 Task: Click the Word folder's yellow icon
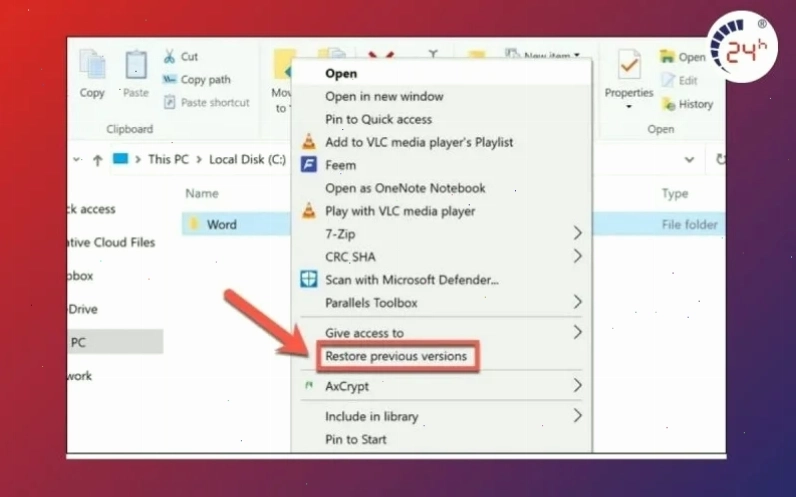(x=194, y=224)
